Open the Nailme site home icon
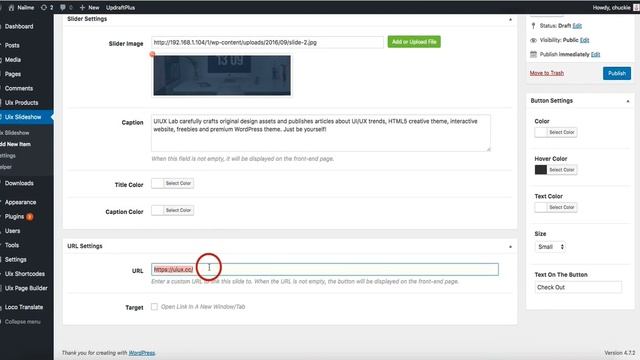The width and height of the screenshot is (640, 360). click(11, 7)
